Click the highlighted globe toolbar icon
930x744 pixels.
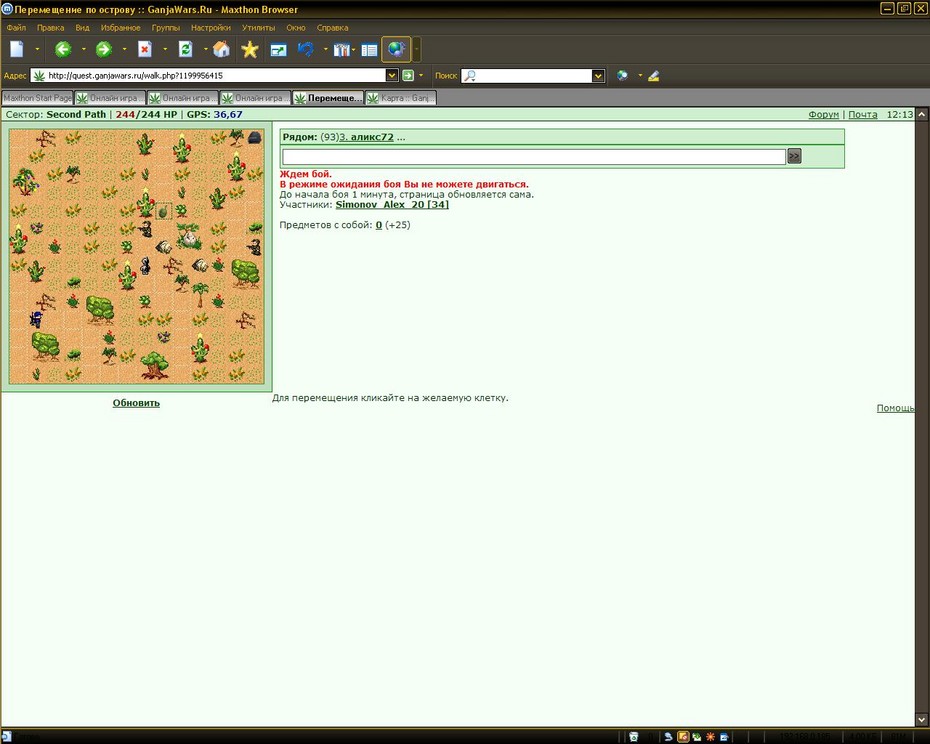click(396, 49)
